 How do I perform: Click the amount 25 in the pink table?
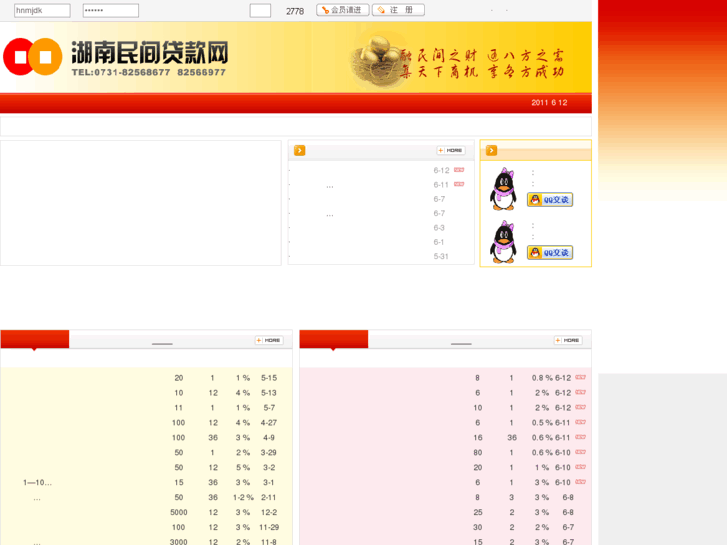478,513
